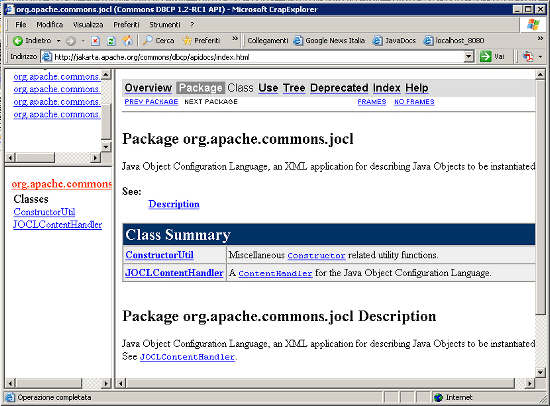Click the toolbar icon right of the Vai button
This screenshot has height=406, width=550.
tap(528, 56)
